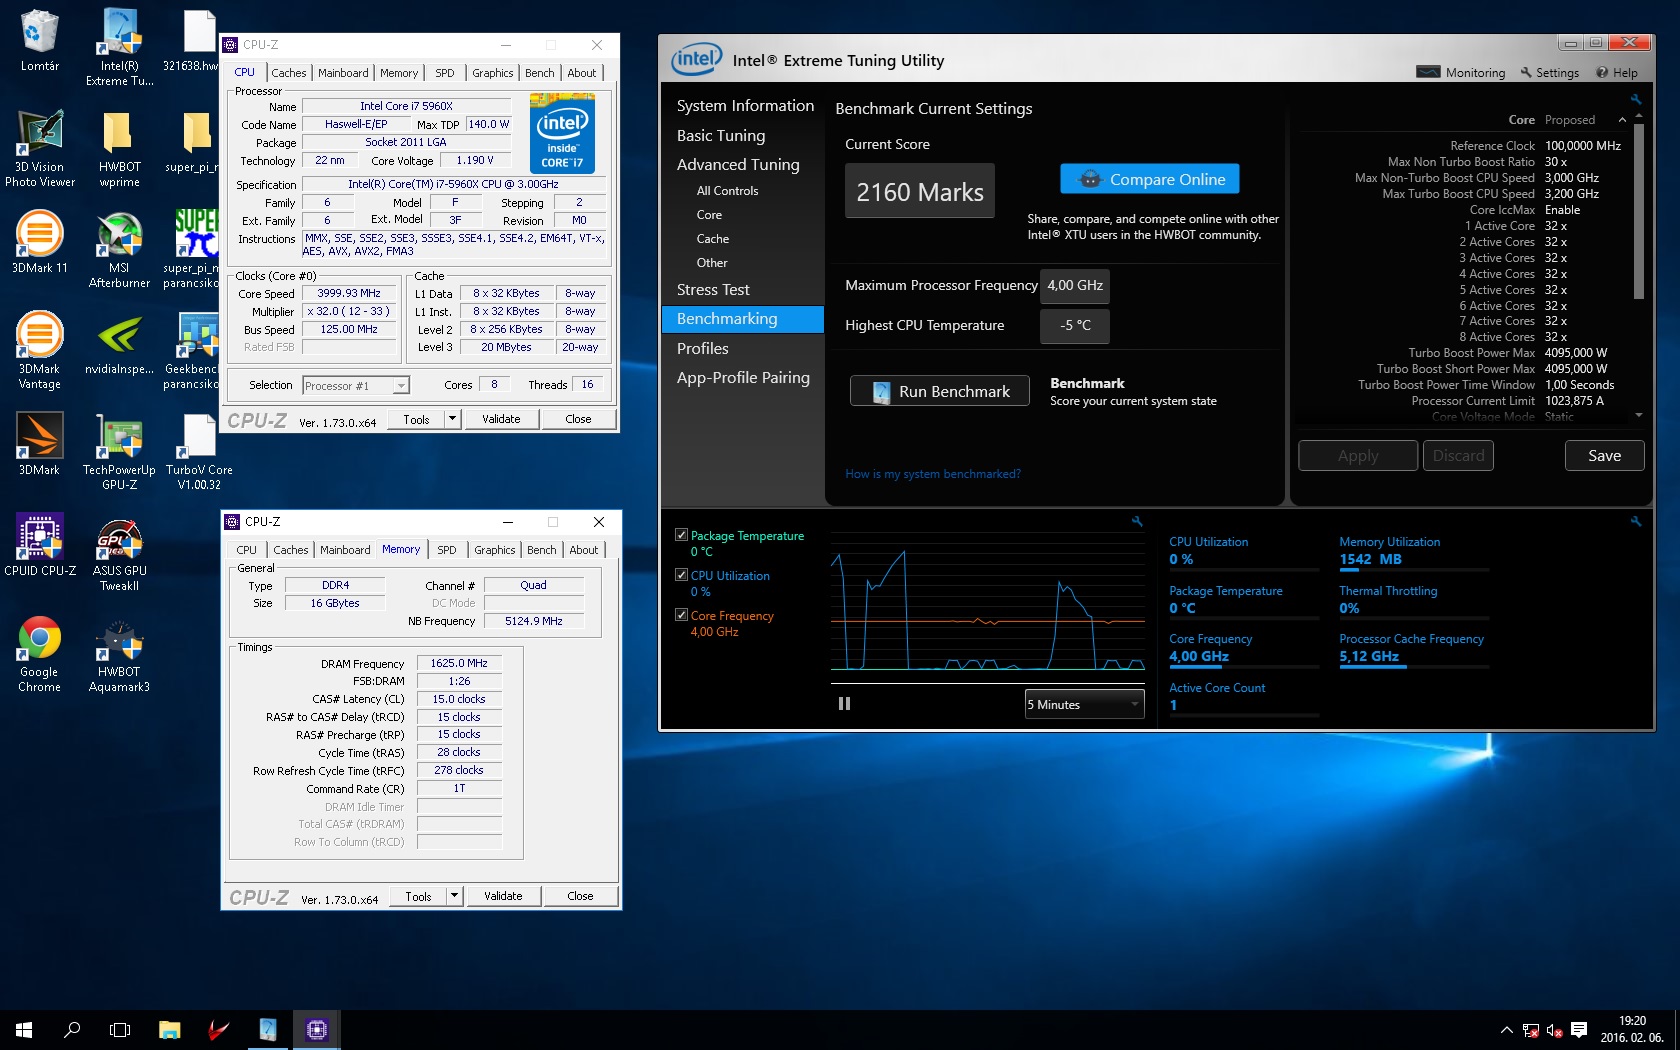The image size is (1680, 1050).
Task: Launch 3DMark Vantage desktop icon
Action: coord(39,350)
